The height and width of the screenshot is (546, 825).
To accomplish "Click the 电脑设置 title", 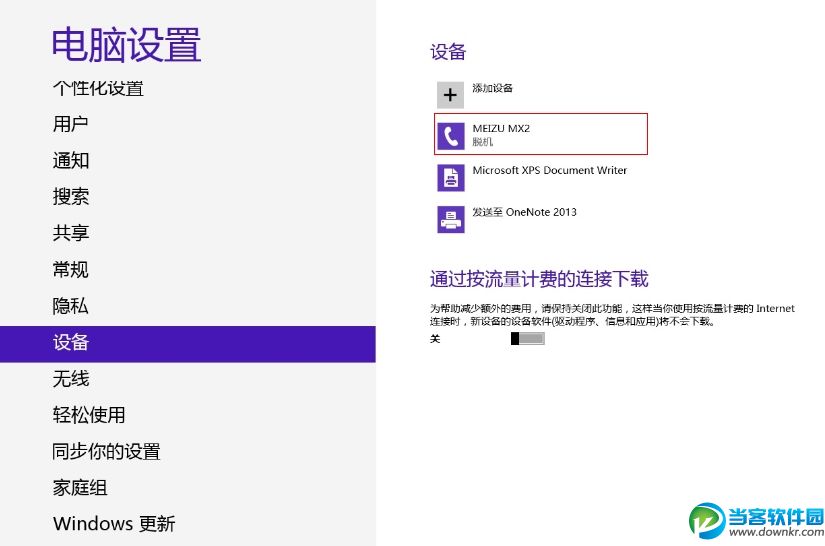I will pyautogui.click(x=127, y=45).
